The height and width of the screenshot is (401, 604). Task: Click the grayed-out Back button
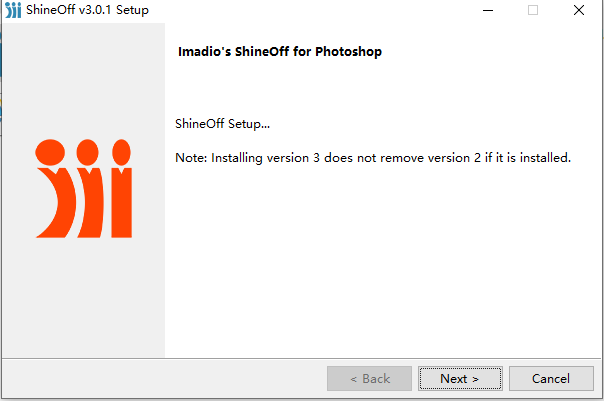(x=369, y=379)
